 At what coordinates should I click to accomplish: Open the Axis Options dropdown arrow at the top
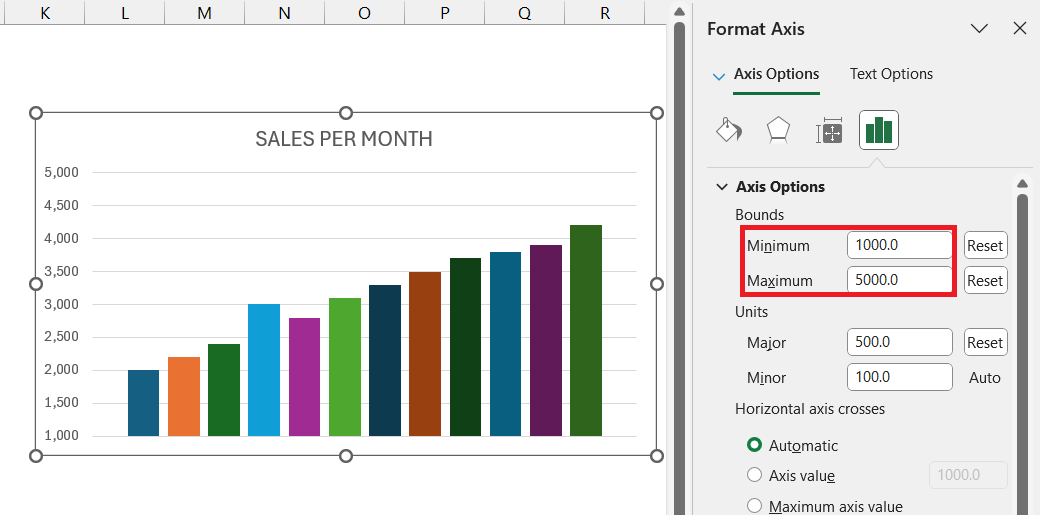[718, 76]
